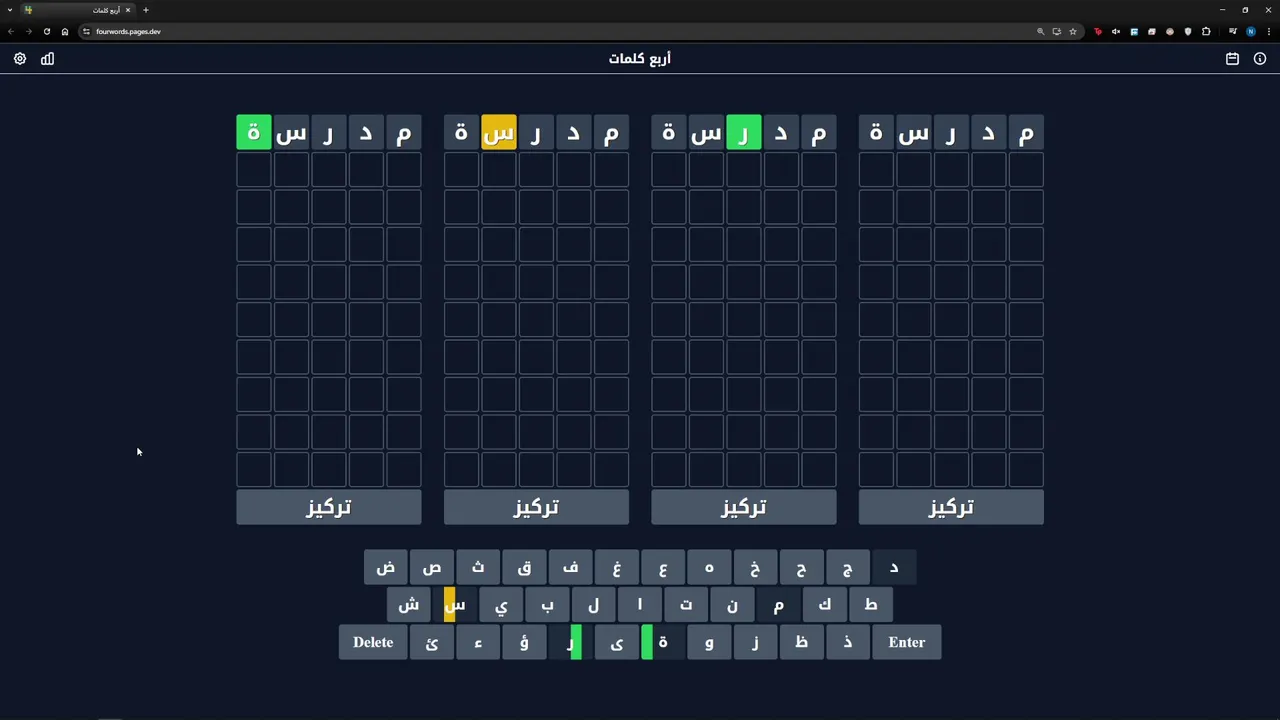Tap the ك key
The image size is (1280, 720).
coord(825,605)
